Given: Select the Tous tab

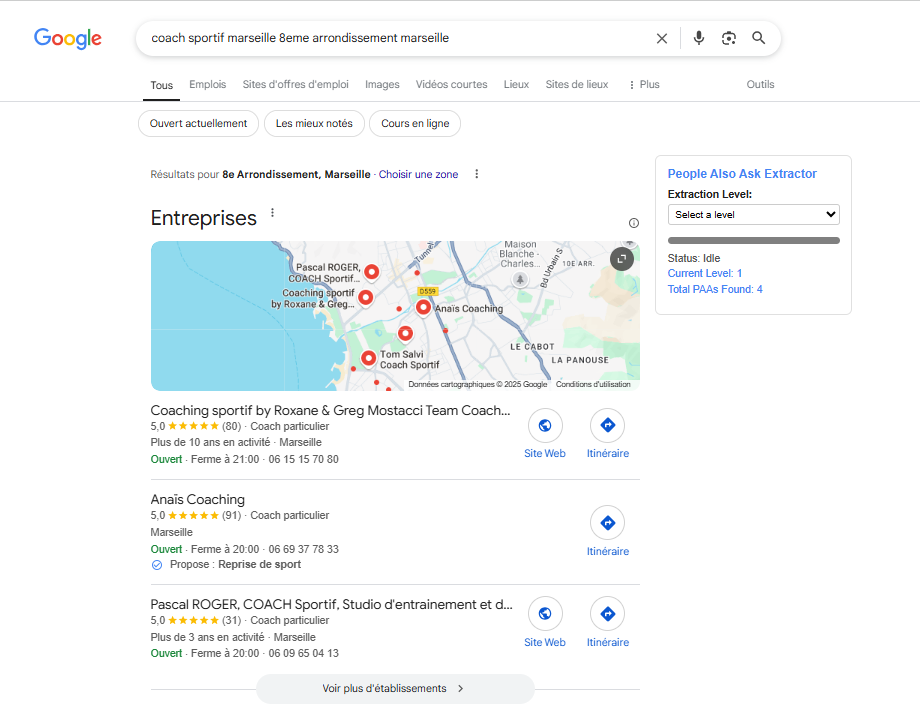Looking at the screenshot, I should [161, 85].
